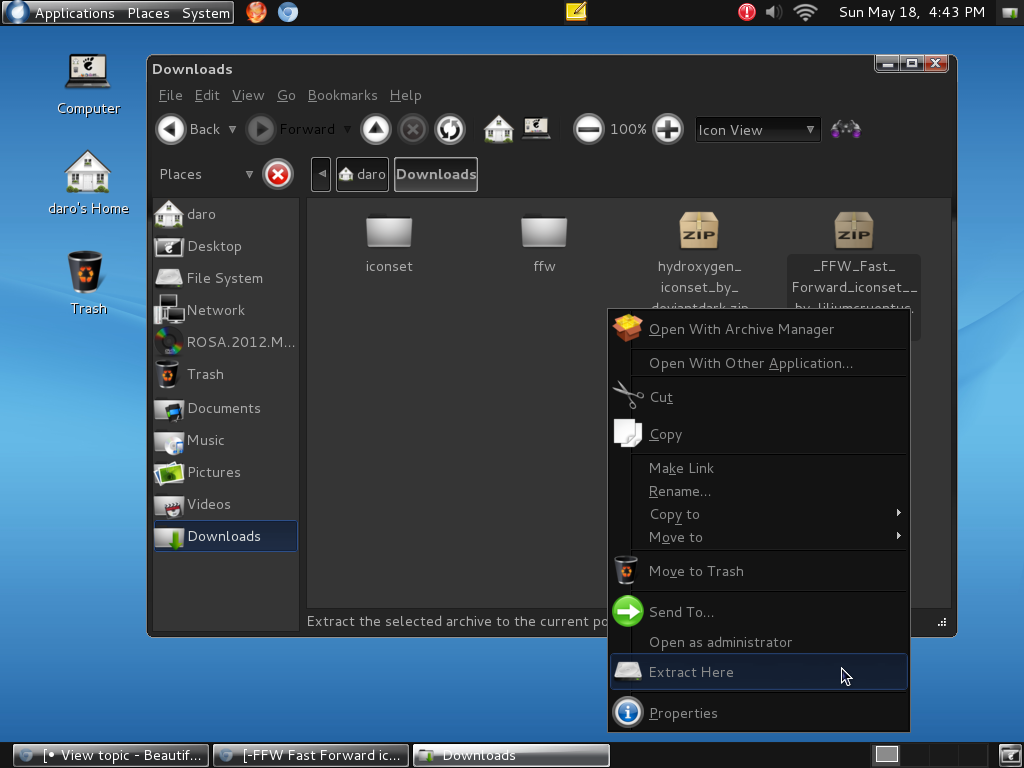The width and height of the screenshot is (1024, 768).
Task: Click the Computer toolbar icon
Action: click(x=537, y=129)
